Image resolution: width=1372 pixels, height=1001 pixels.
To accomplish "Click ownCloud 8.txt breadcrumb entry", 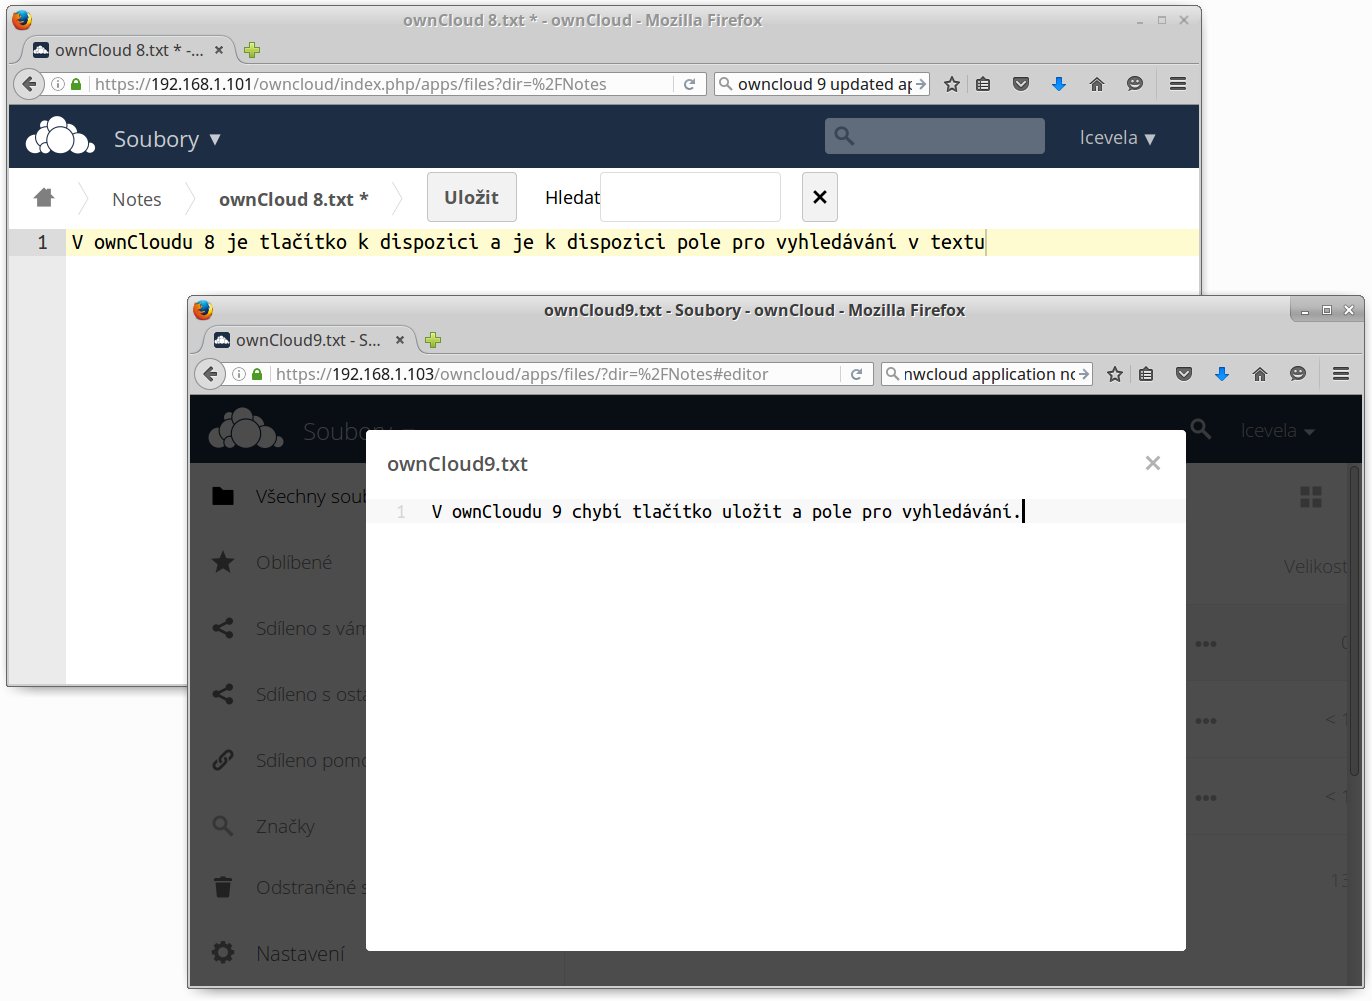I will pos(294,199).
